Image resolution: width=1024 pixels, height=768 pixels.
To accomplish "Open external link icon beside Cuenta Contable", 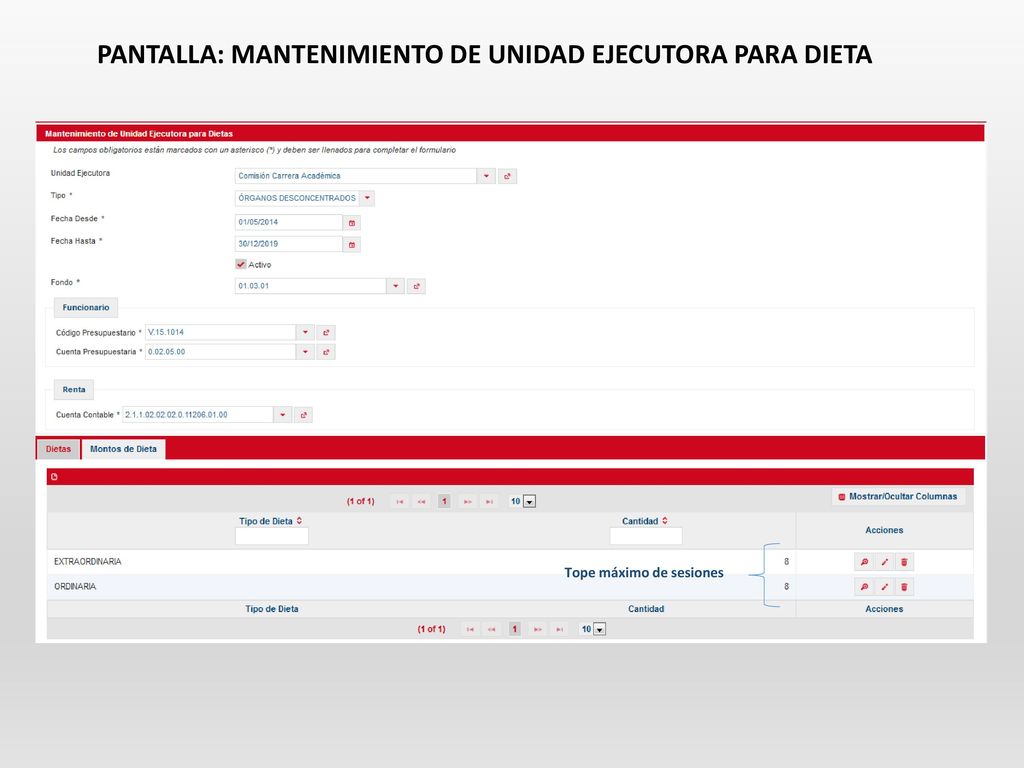I will pyautogui.click(x=303, y=415).
